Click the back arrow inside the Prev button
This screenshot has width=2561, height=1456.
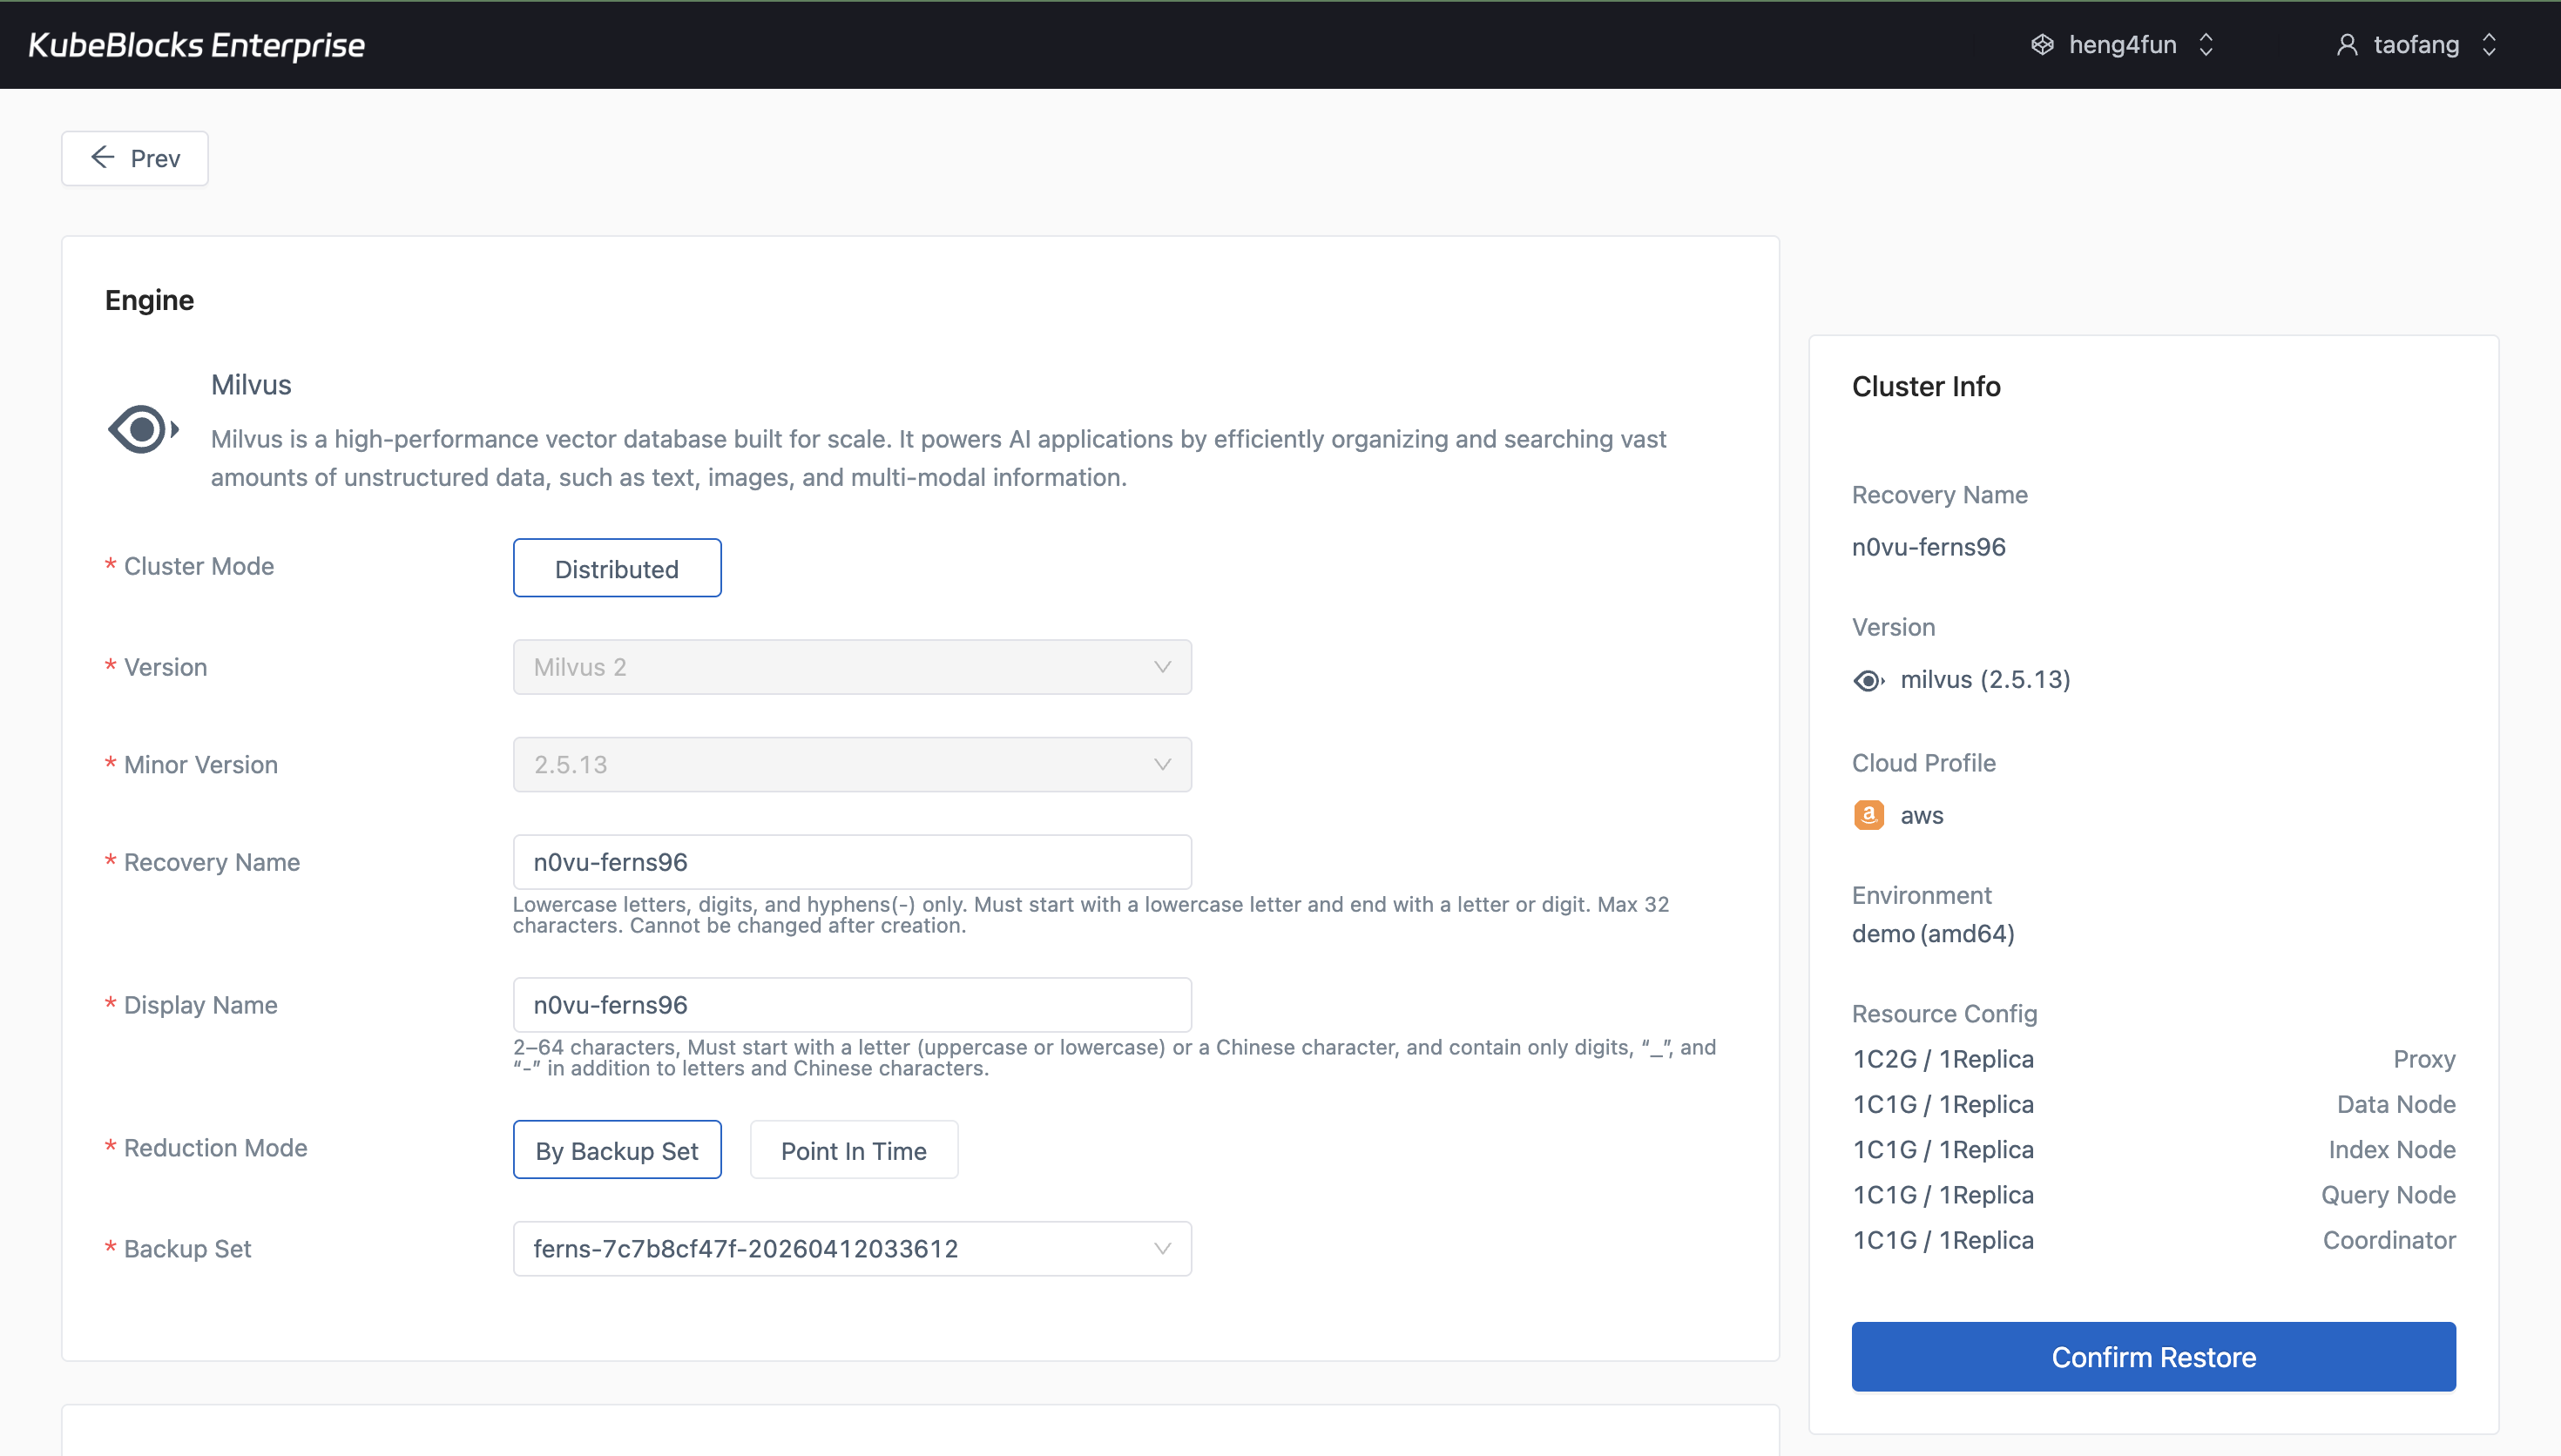click(102, 157)
